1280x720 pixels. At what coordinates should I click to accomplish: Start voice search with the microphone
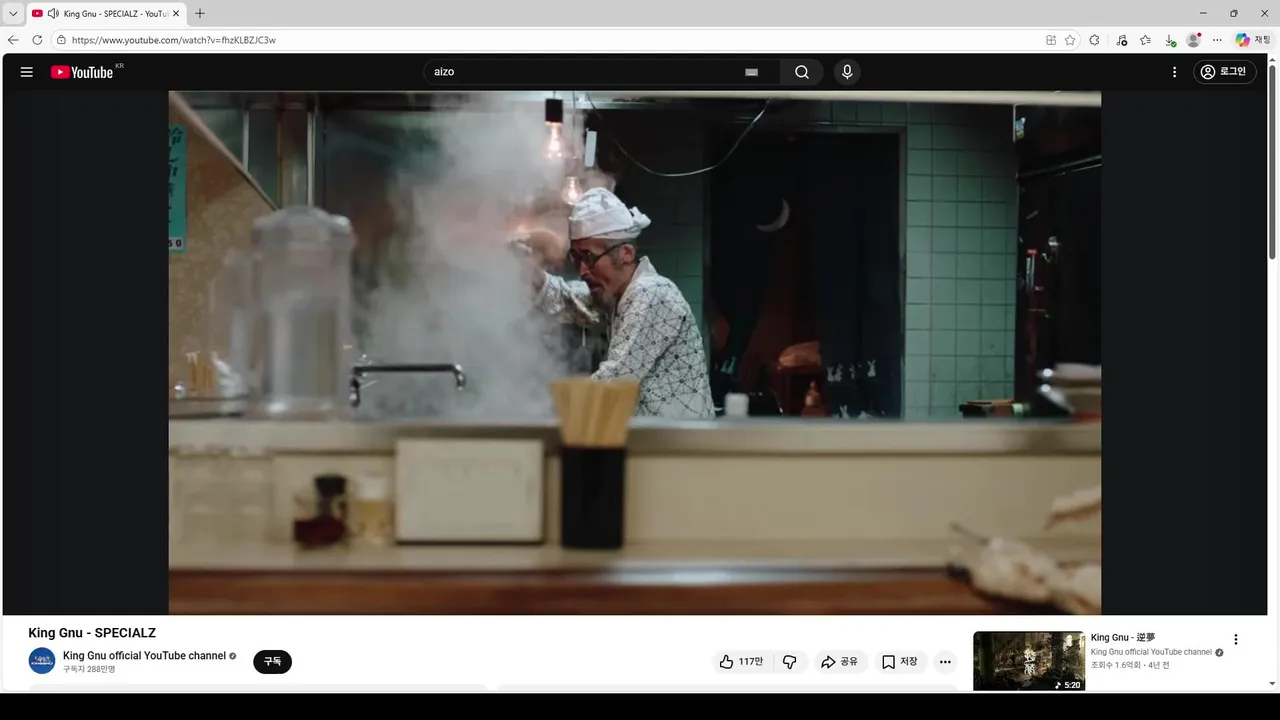point(847,72)
